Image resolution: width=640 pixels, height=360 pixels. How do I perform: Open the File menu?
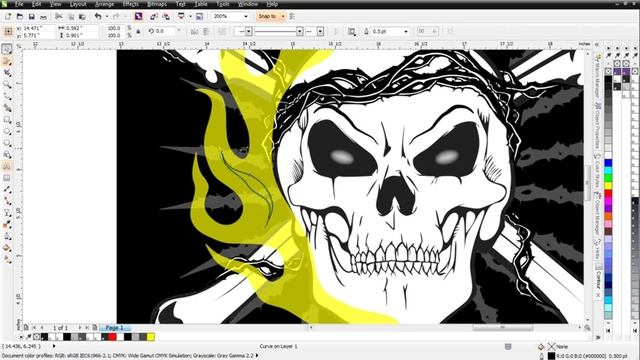(19, 4)
